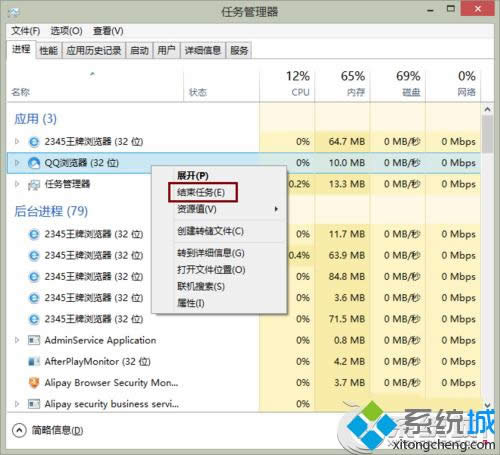
Task: Click the 2345王牌浏览器 icon using 3.6 MB
Action: click(34, 298)
